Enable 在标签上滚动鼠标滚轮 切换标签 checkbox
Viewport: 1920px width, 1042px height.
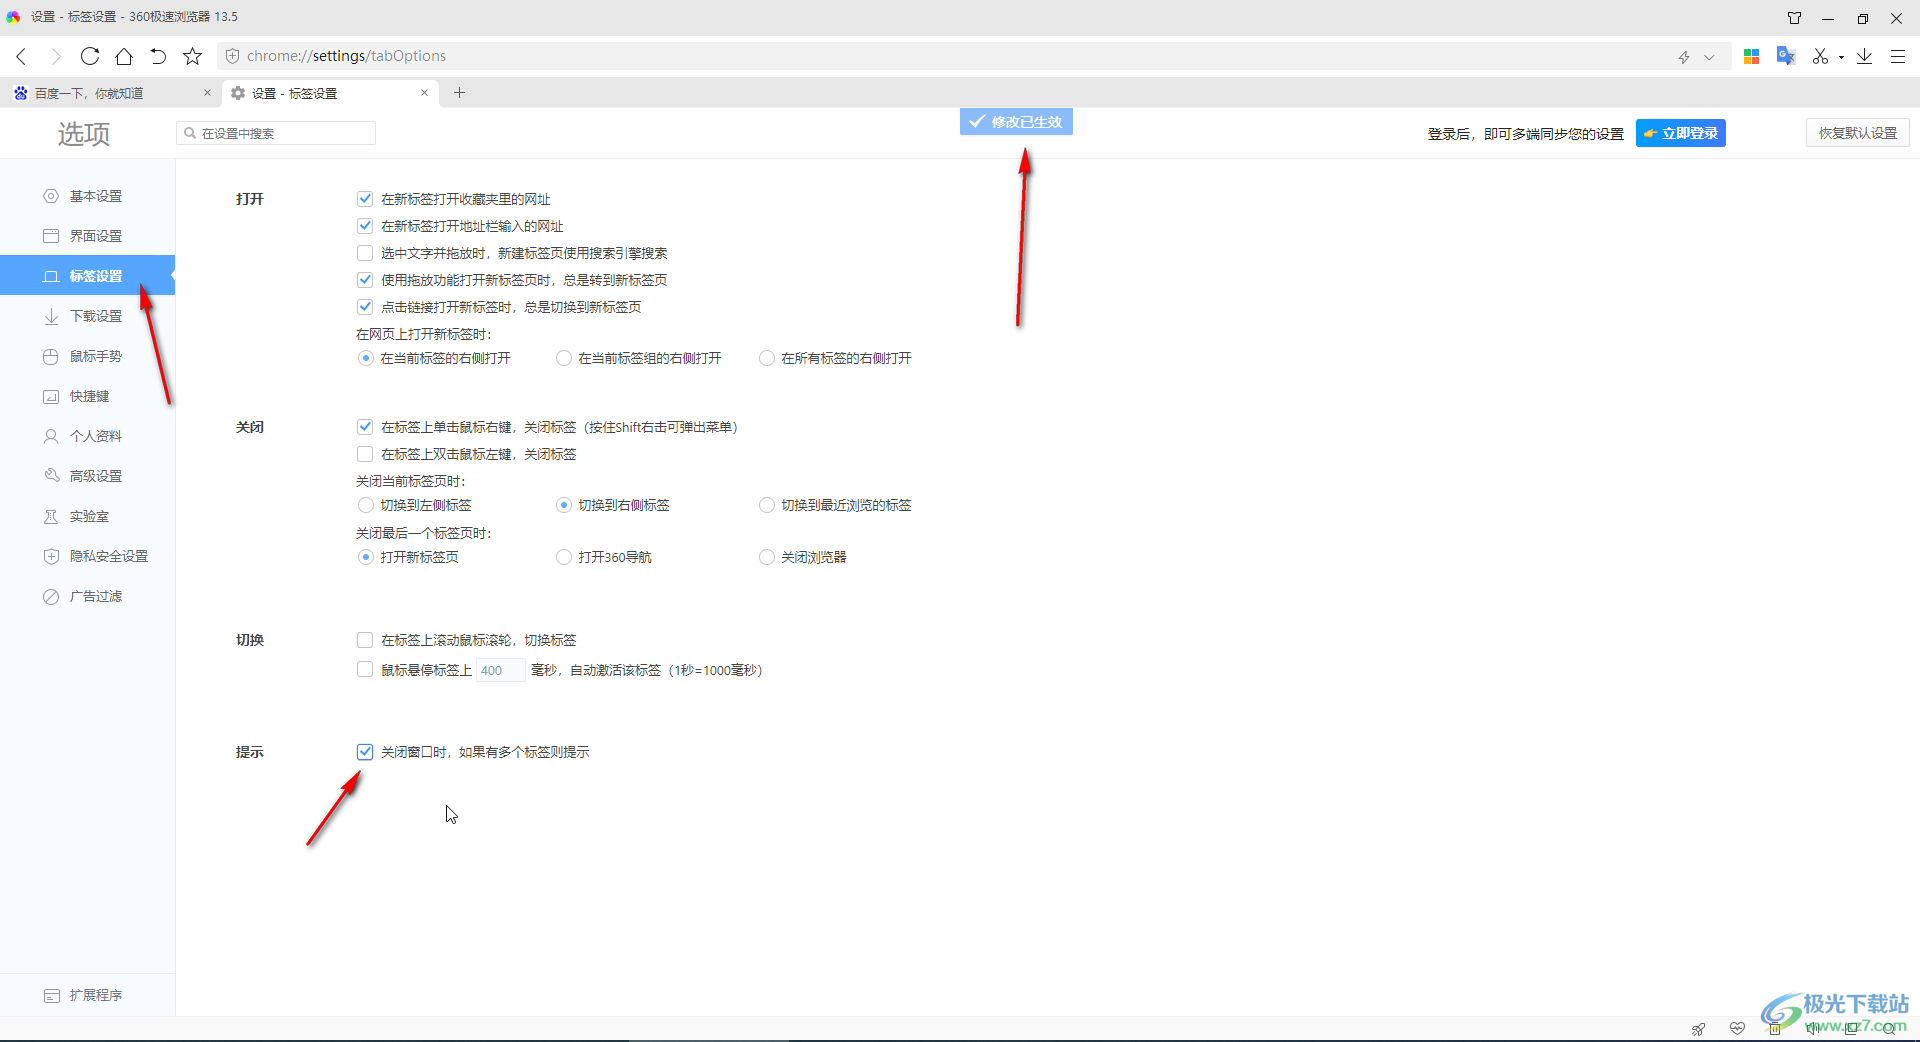365,640
